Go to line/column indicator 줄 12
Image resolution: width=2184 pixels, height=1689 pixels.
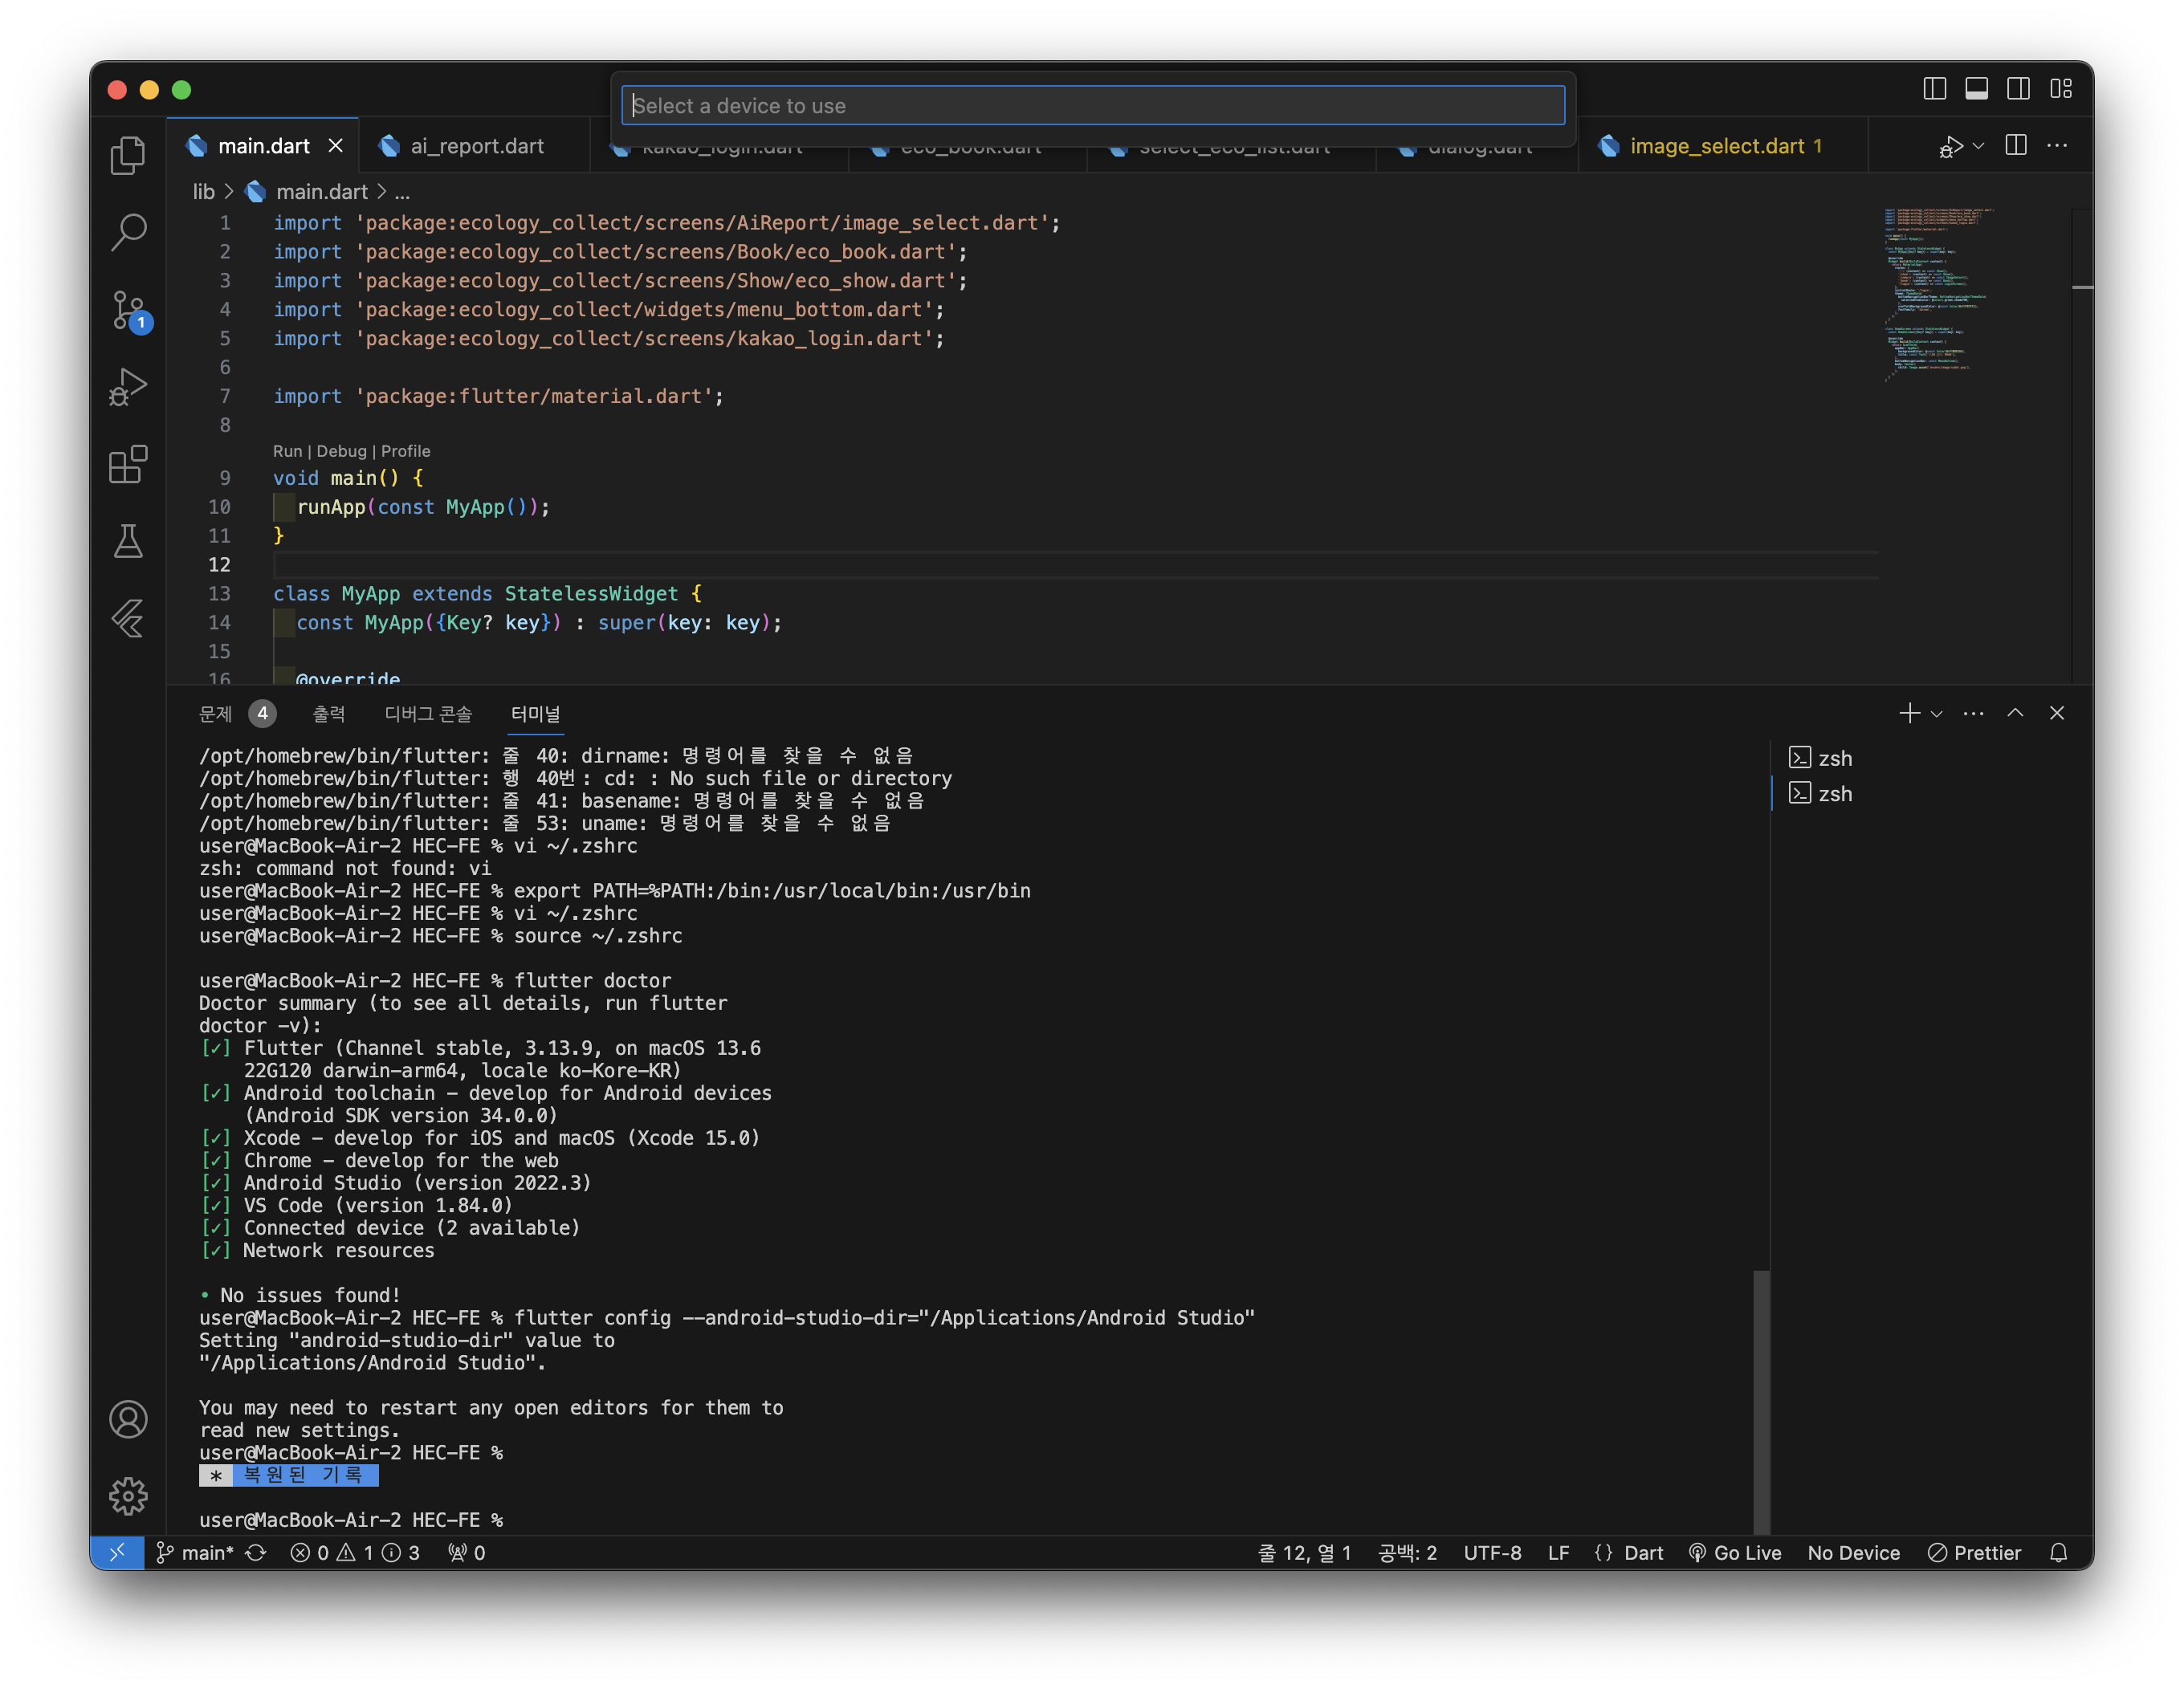click(x=1304, y=1552)
